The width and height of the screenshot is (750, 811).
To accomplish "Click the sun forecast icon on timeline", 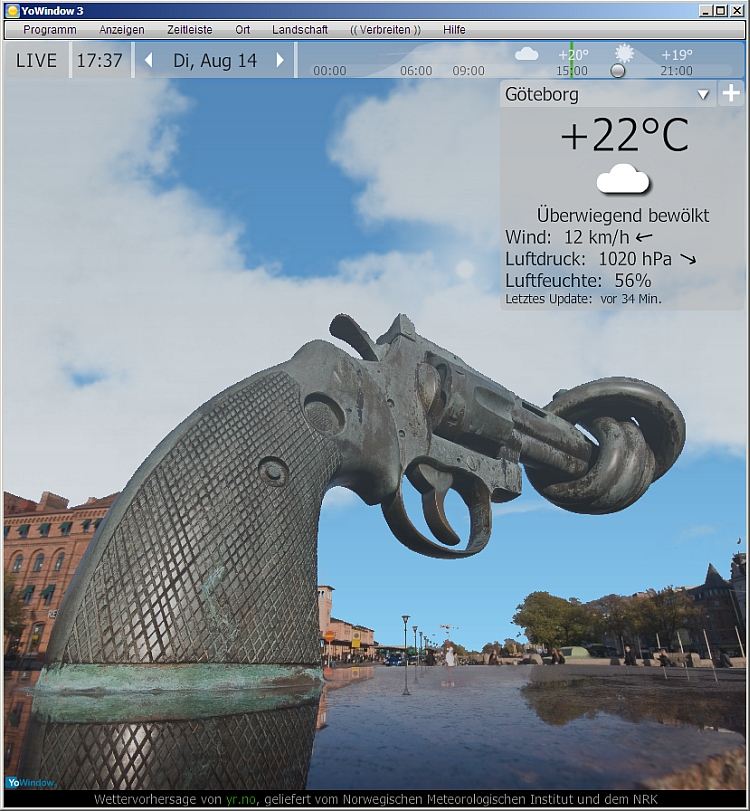I will coord(625,53).
